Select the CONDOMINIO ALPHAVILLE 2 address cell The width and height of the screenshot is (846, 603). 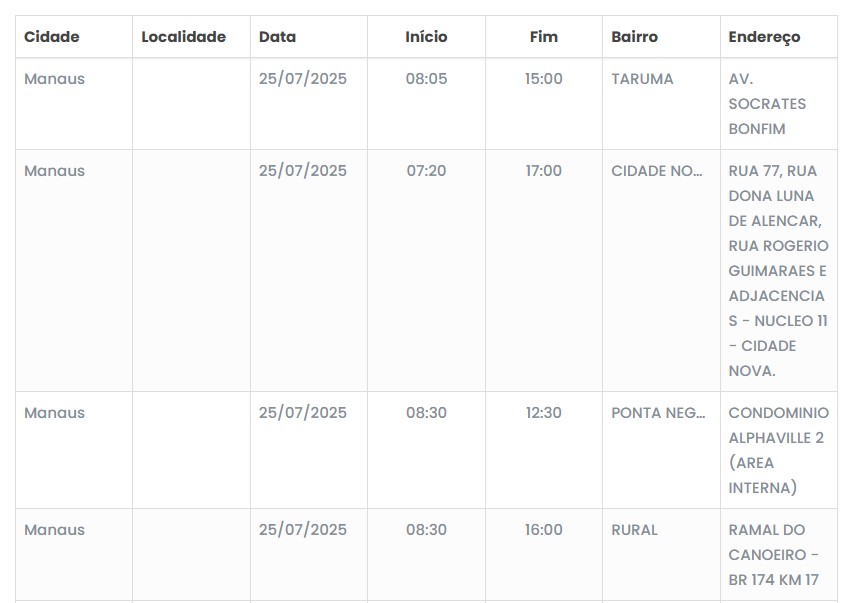pos(778,450)
